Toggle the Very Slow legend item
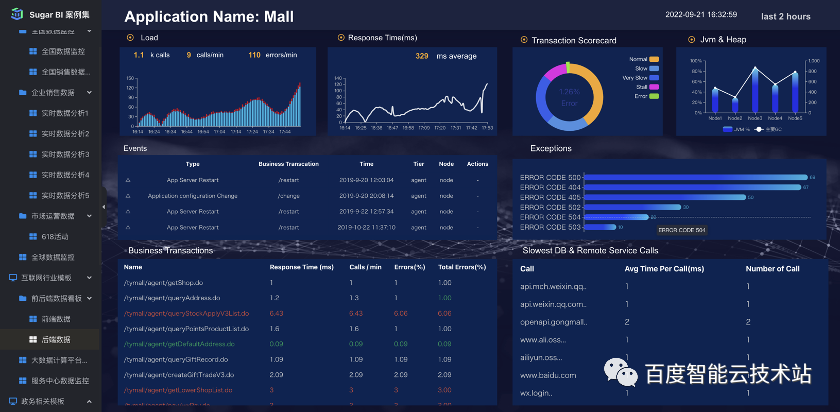This screenshot has height=412, width=840. tap(641, 78)
